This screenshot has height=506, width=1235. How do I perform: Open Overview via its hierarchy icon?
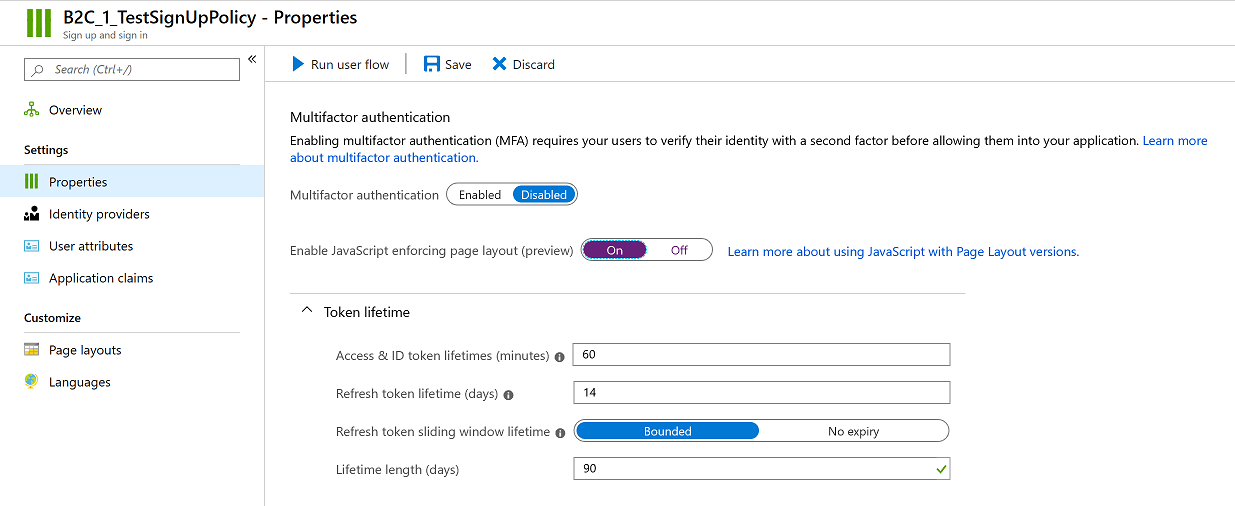pos(31,110)
